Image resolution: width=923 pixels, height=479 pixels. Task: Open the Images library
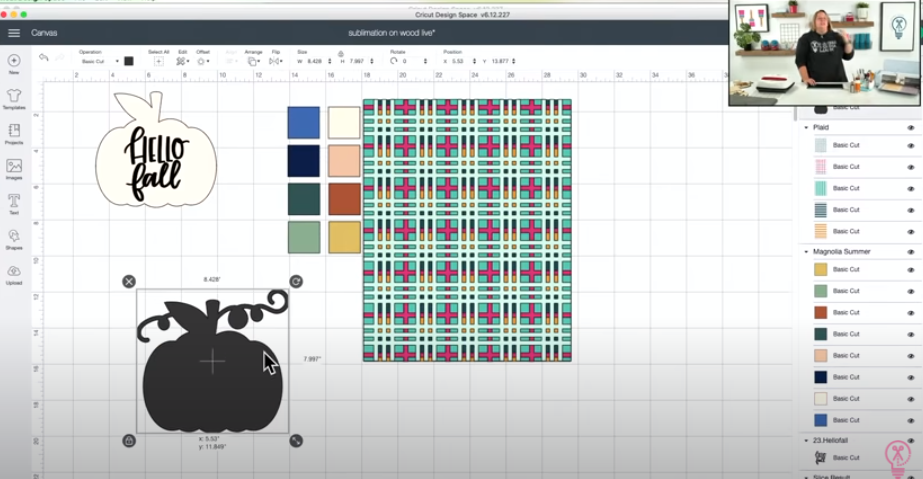coord(14,166)
